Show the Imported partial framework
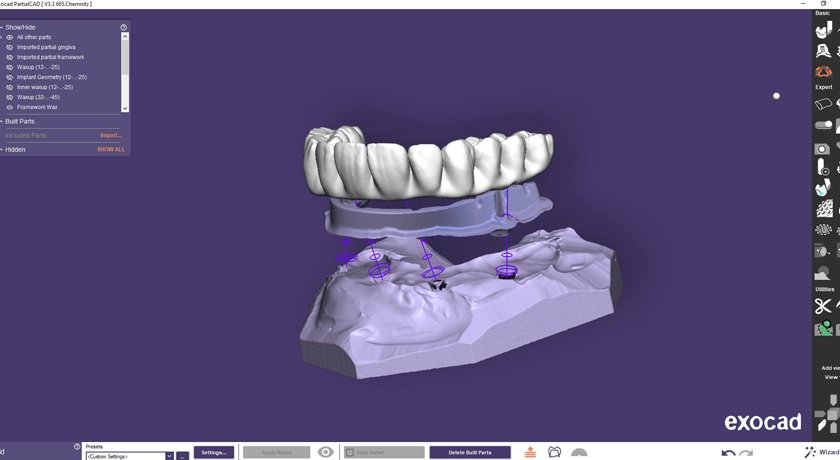This screenshot has height=460, width=840. point(10,57)
